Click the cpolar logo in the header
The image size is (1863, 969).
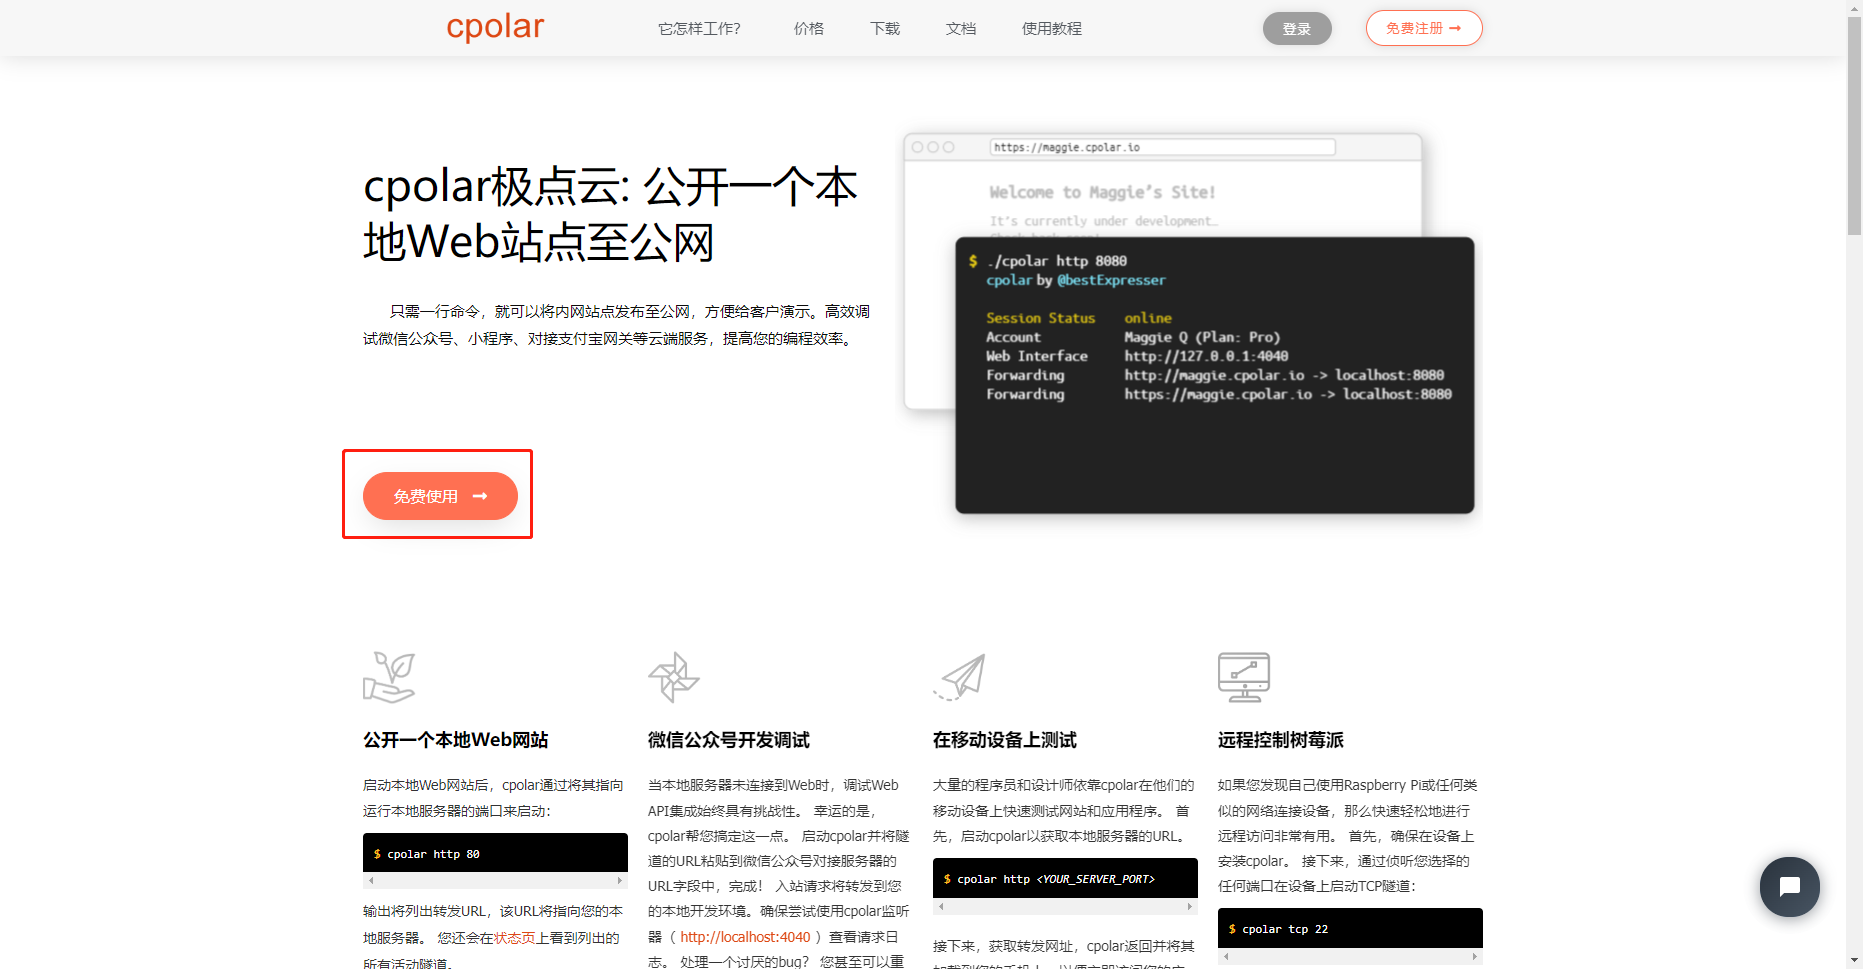[495, 27]
